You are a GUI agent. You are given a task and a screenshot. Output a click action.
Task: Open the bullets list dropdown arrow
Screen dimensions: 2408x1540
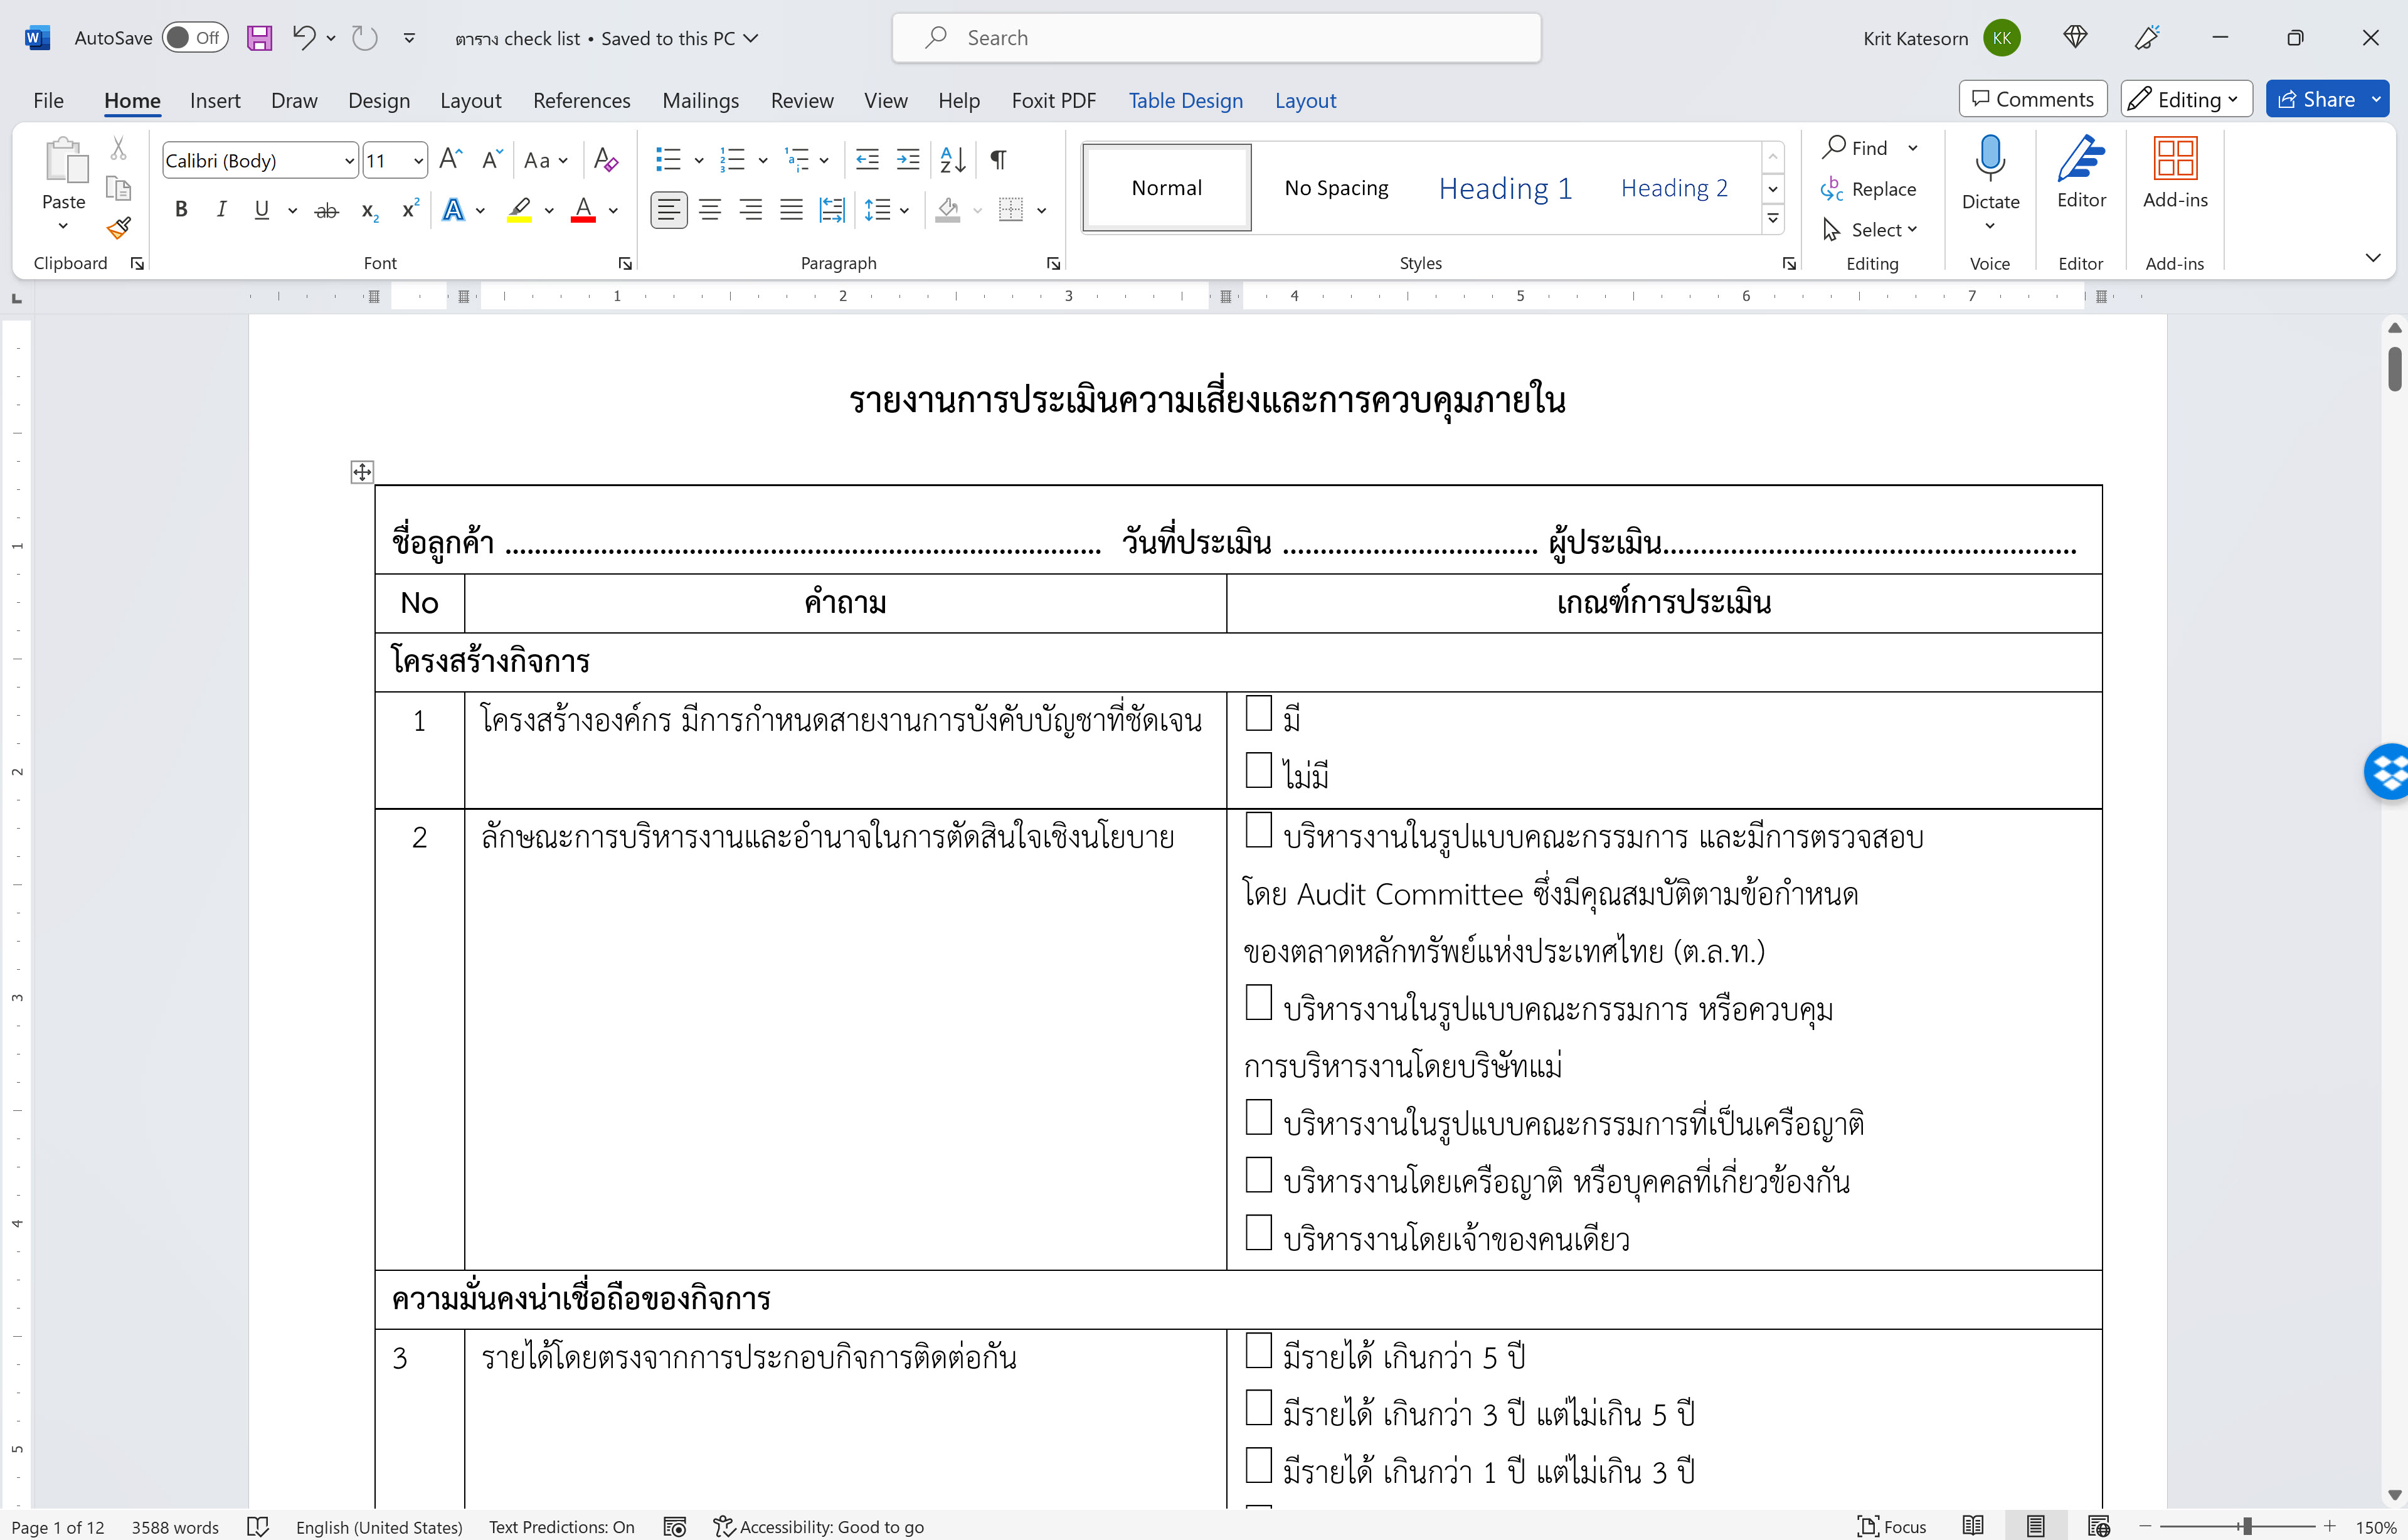tap(698, 160)
